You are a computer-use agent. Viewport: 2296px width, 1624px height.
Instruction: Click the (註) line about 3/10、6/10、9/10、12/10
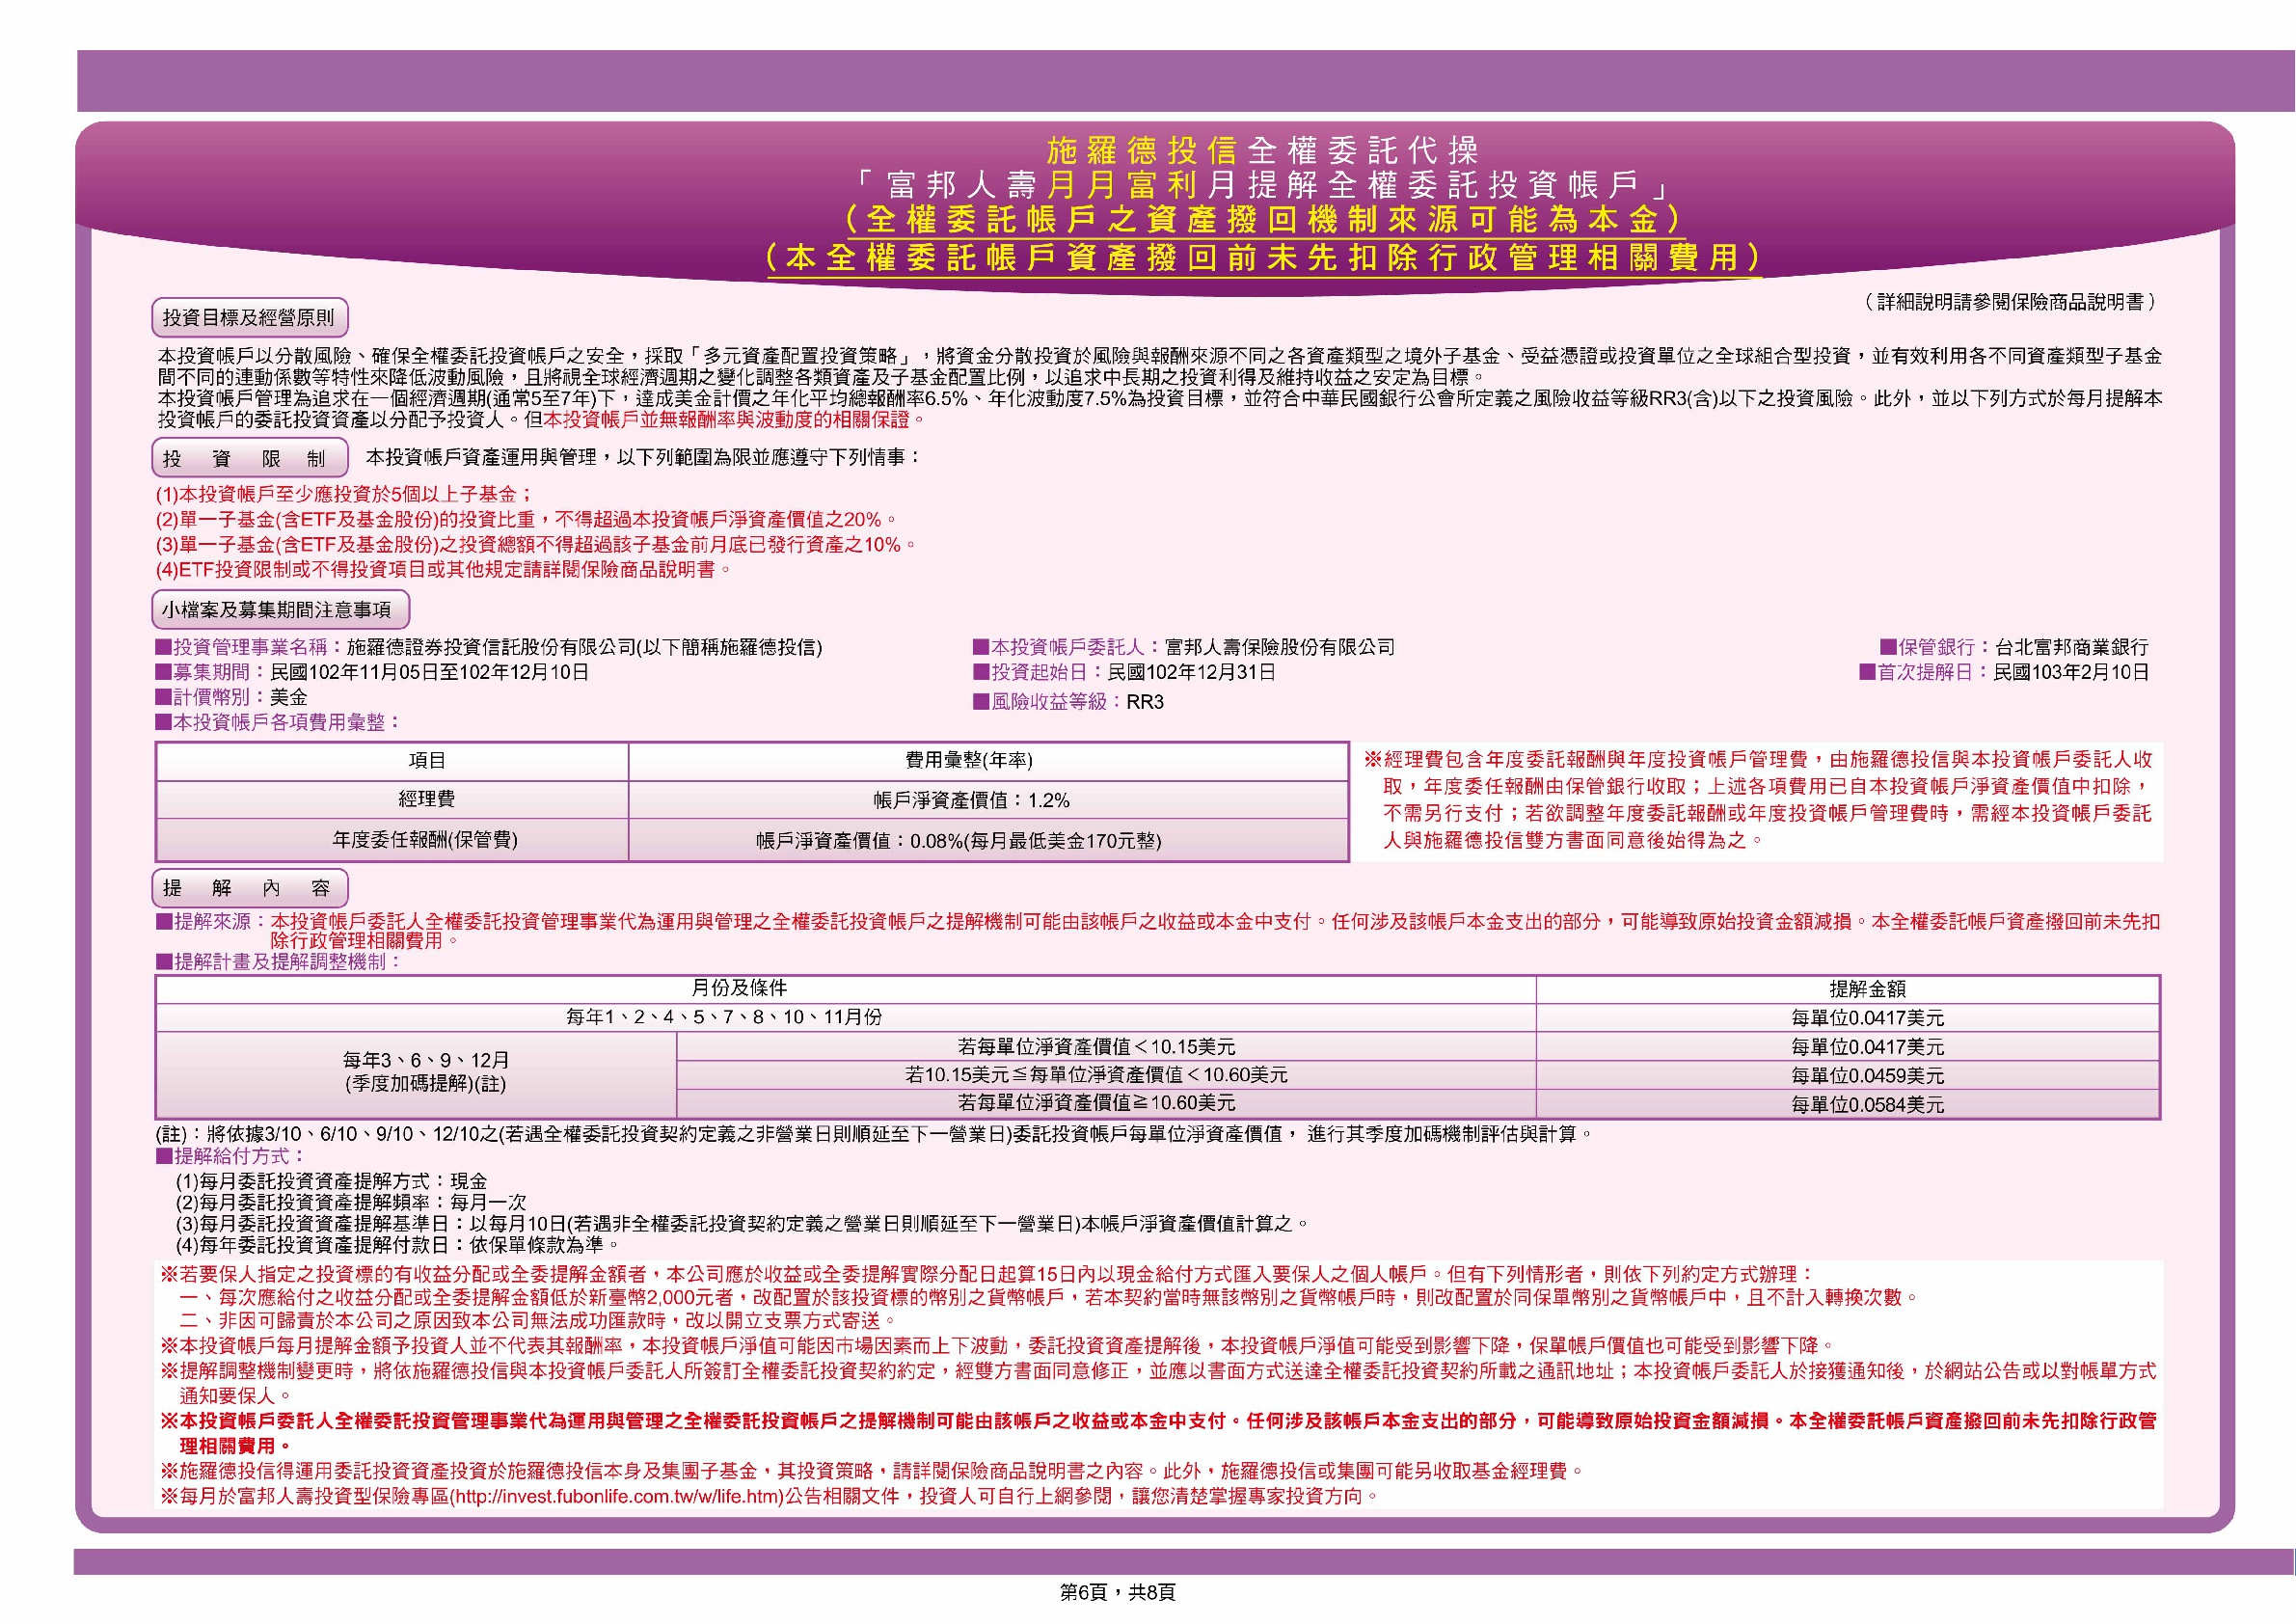875,1134
